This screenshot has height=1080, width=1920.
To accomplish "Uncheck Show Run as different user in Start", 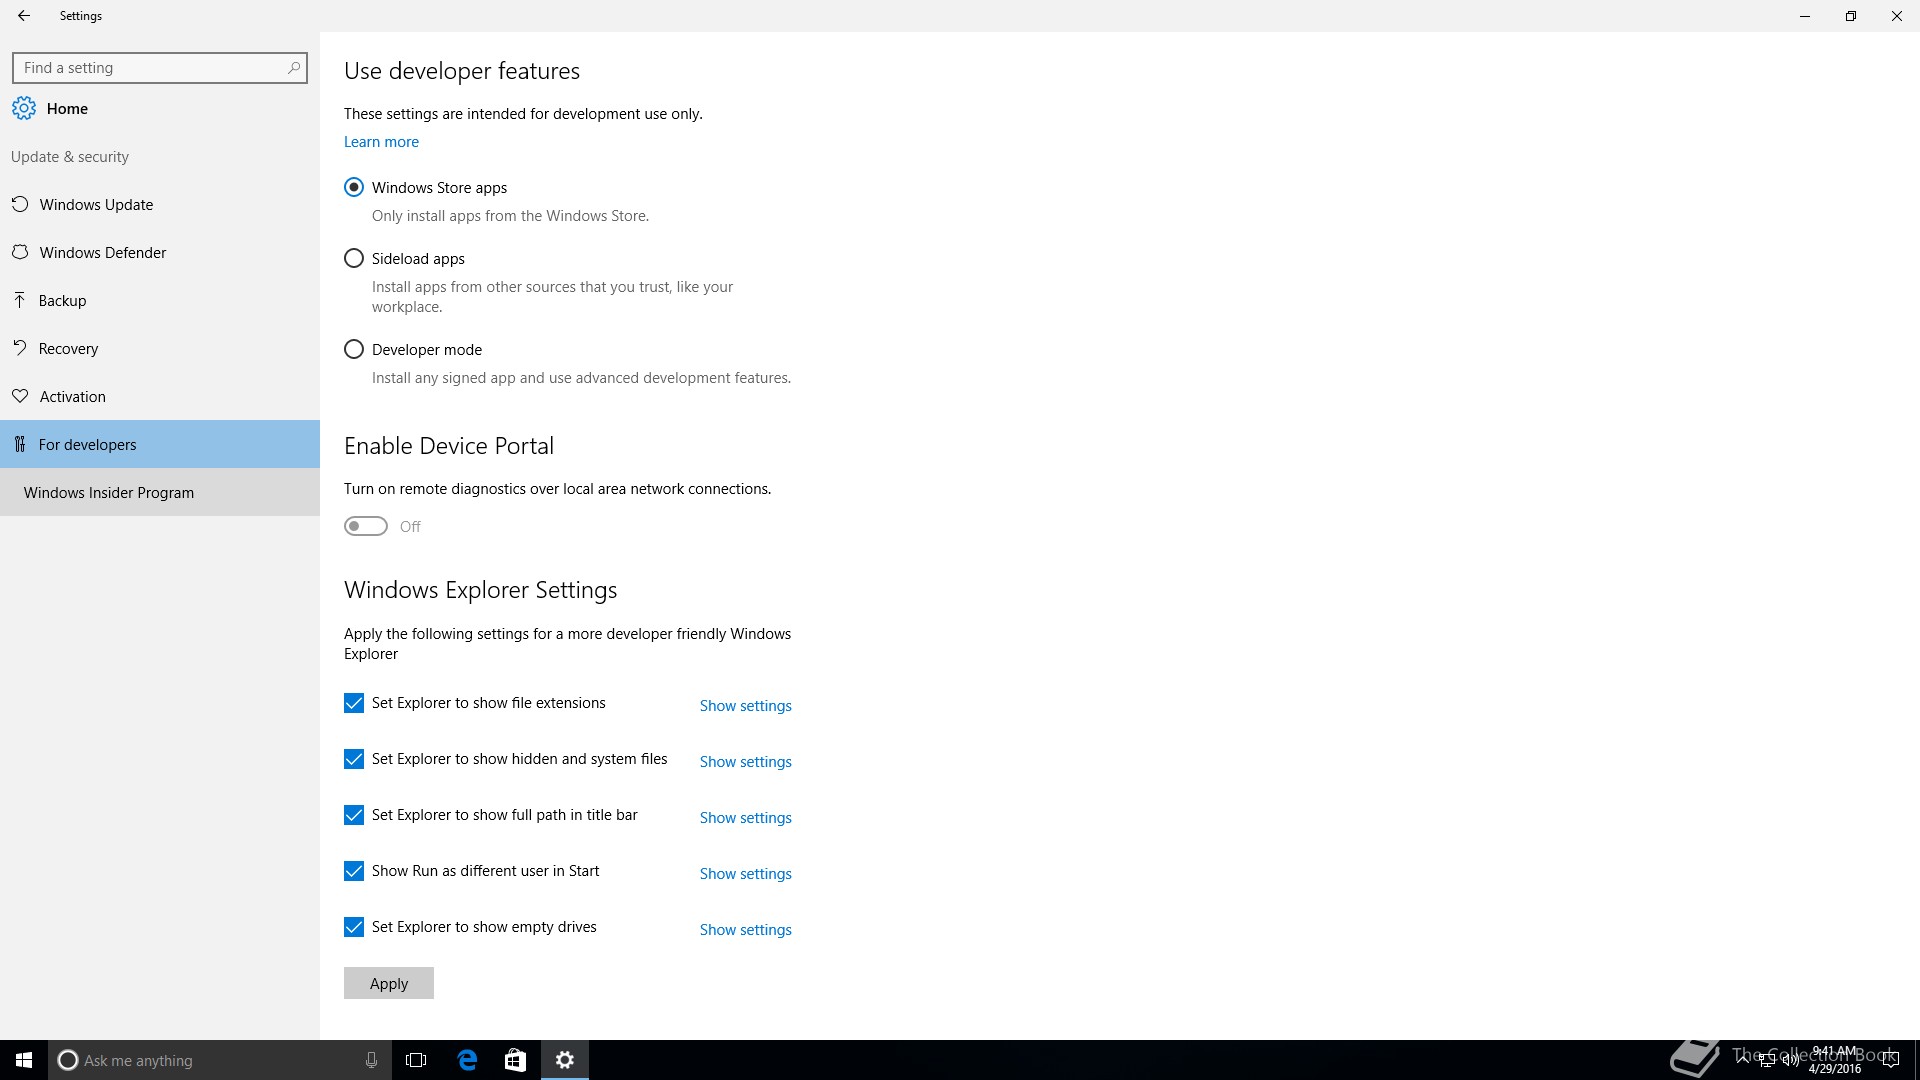I will 354,871.
